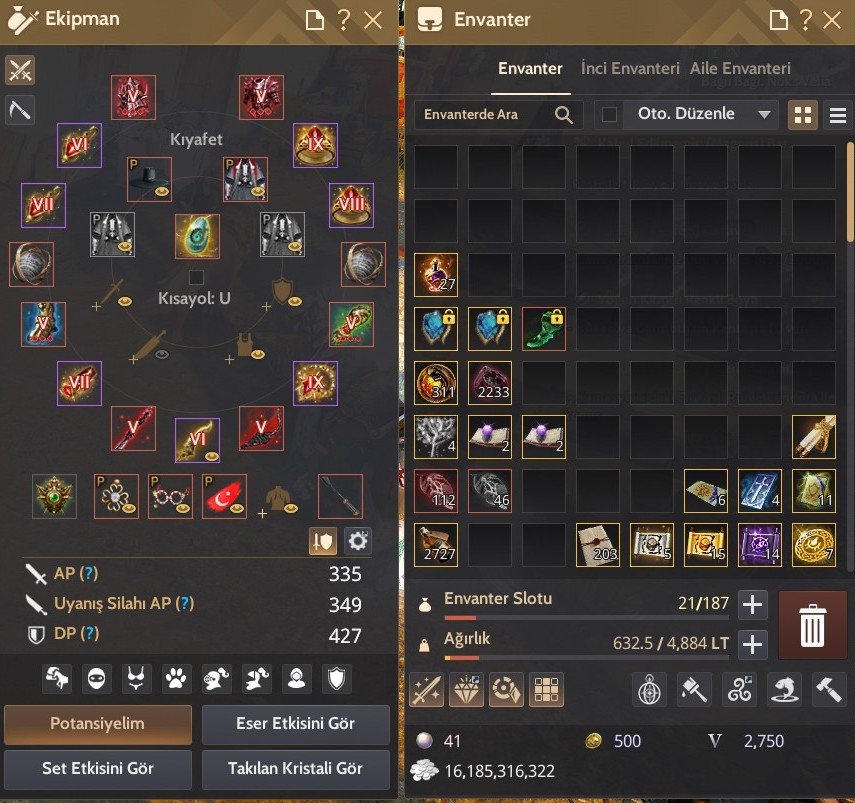Toggle the weapon visibility eye icon
The width and height of the screenshot is (855, 803).
click(162, 354)
